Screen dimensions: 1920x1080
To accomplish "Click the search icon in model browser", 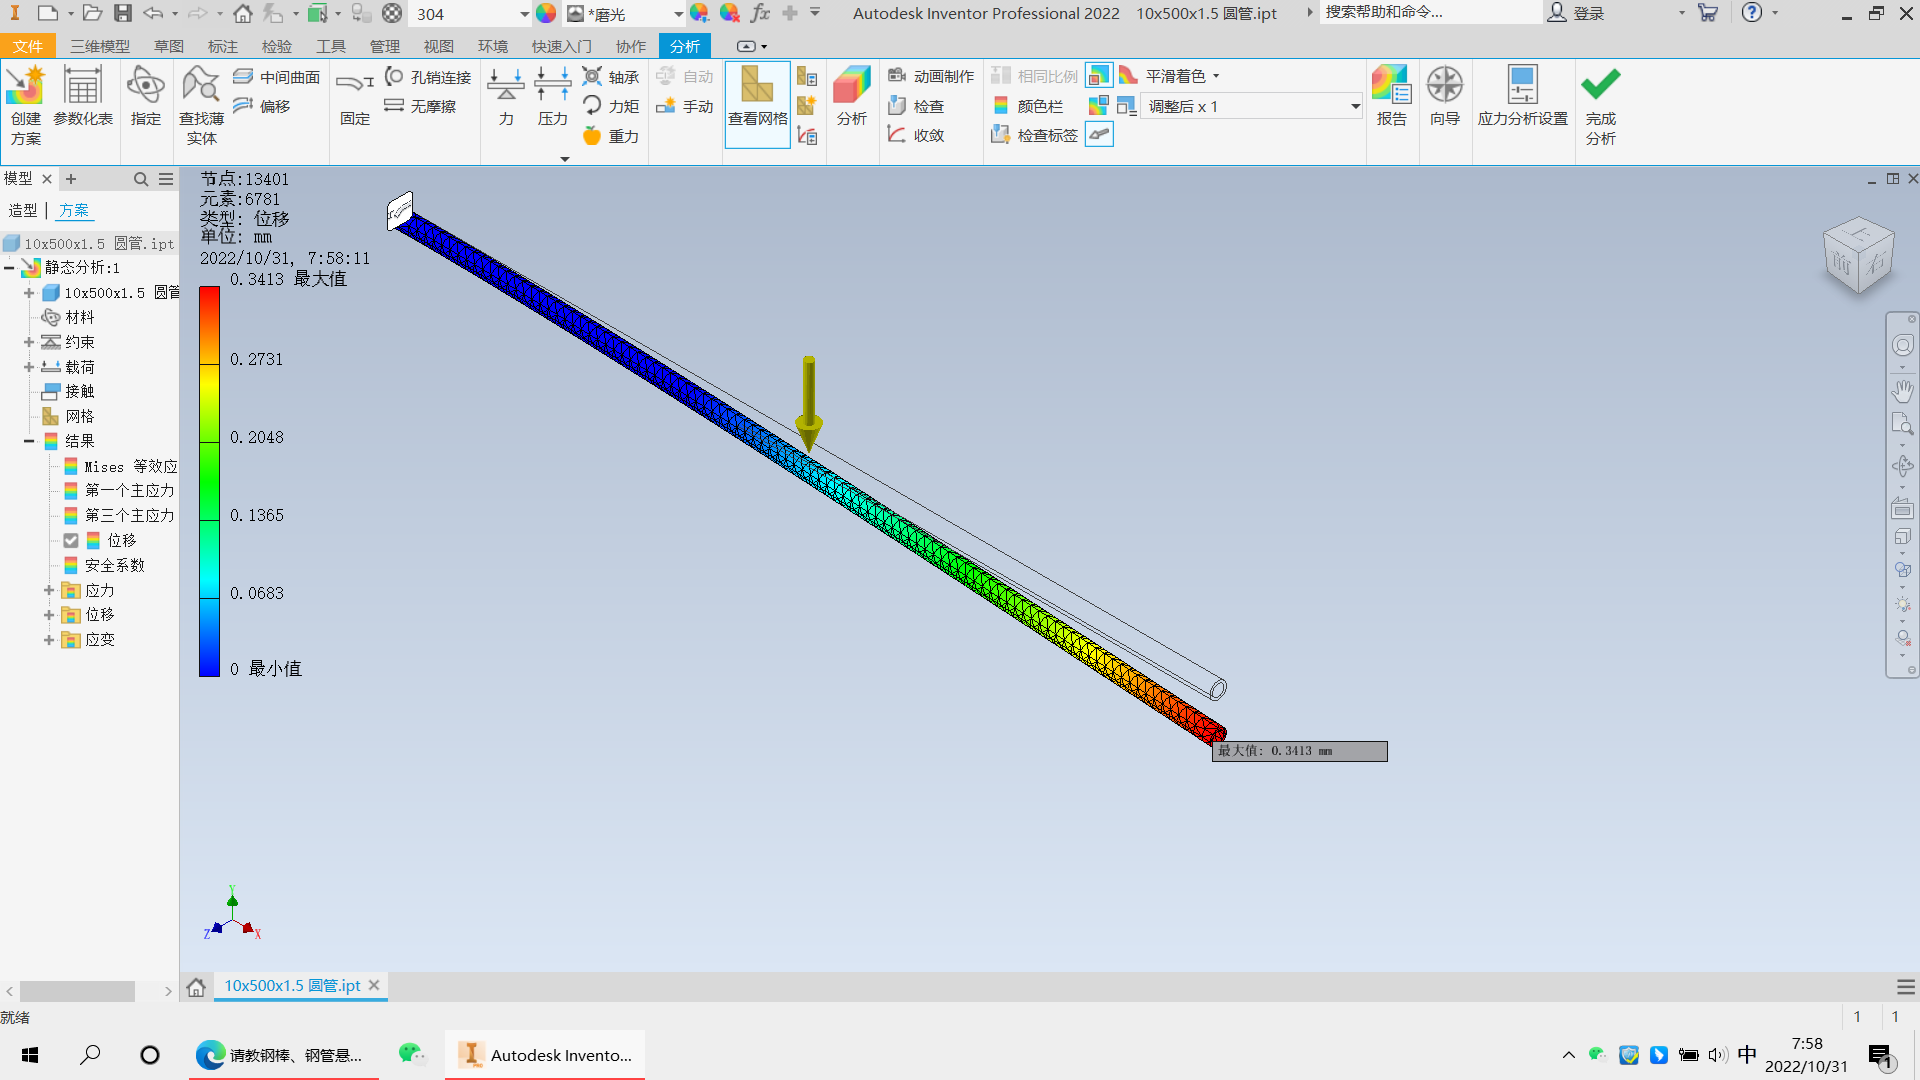I will (x=141, y=179).
